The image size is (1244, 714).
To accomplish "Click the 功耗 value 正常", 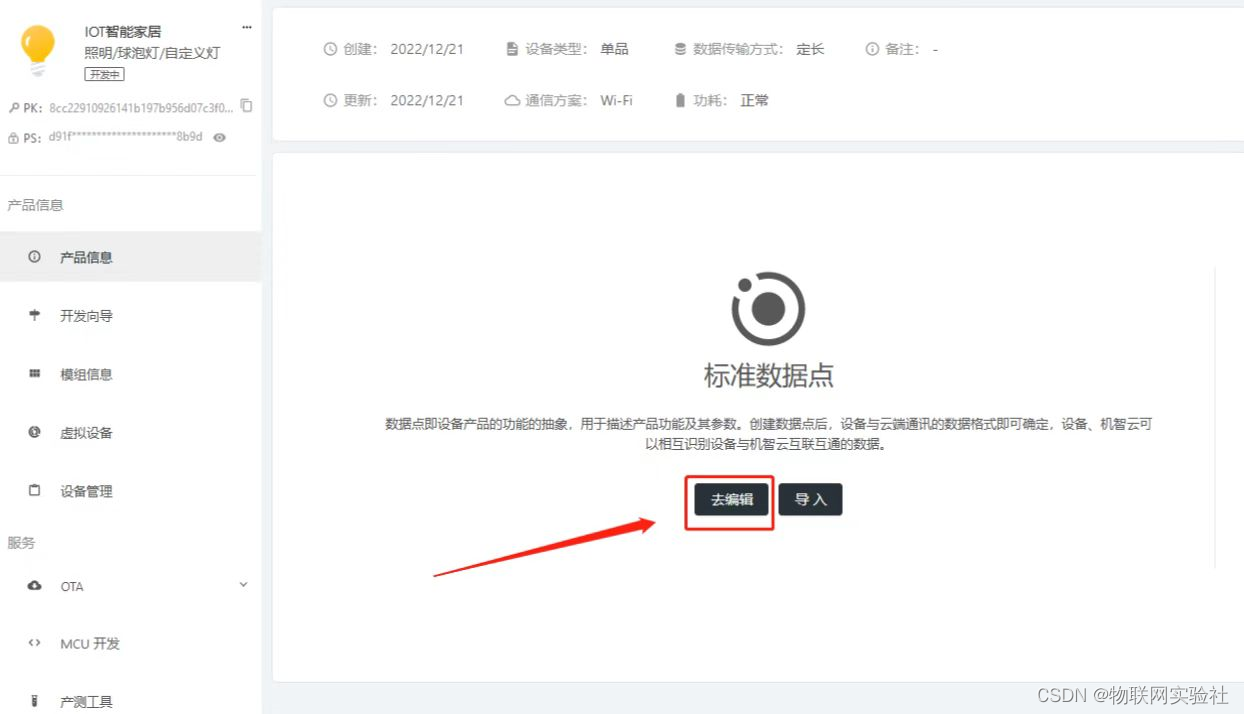I will pos(754,100).
